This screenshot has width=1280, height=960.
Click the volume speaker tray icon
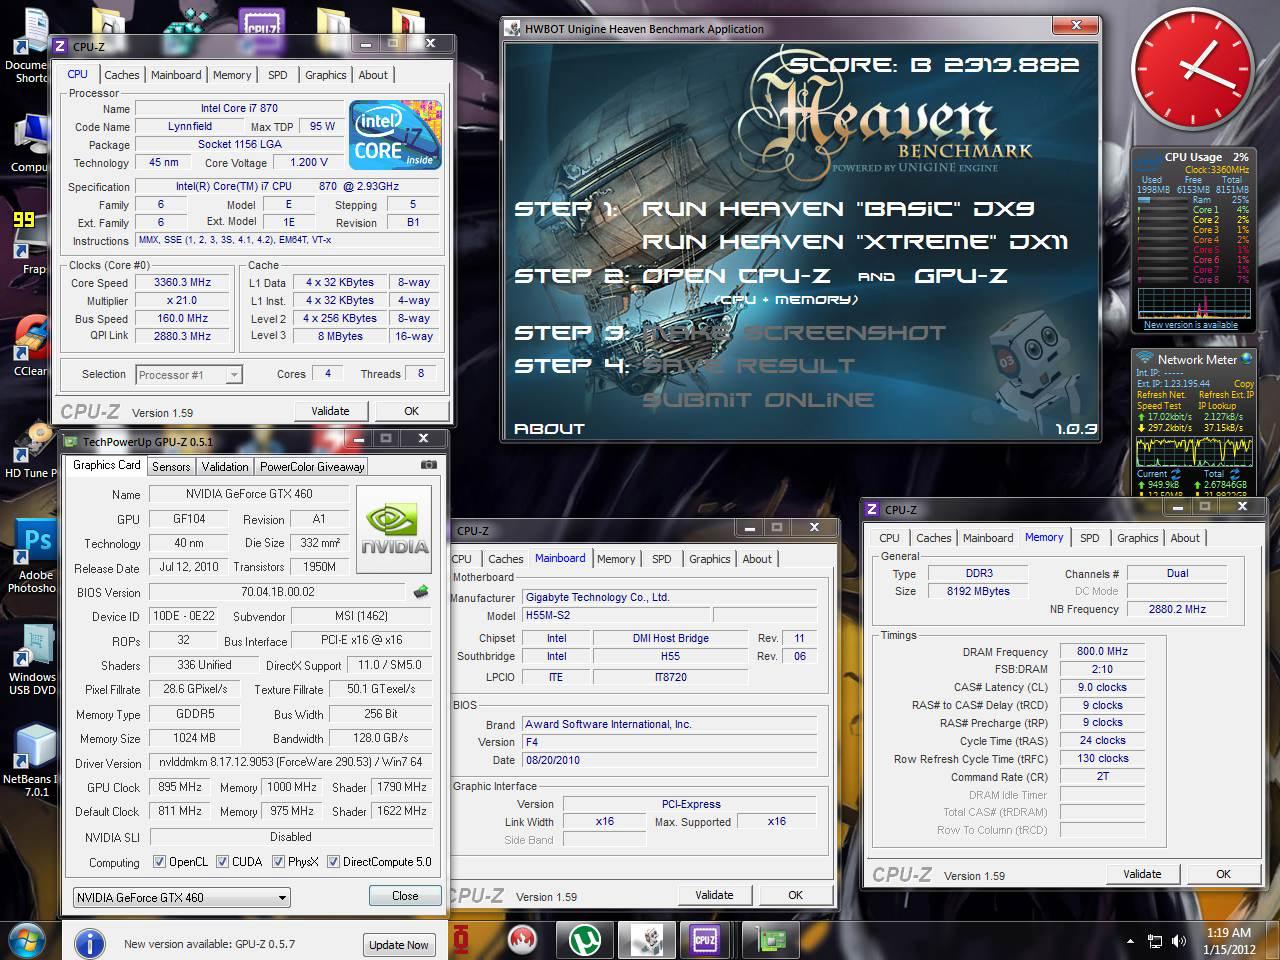click(1181, 941)
